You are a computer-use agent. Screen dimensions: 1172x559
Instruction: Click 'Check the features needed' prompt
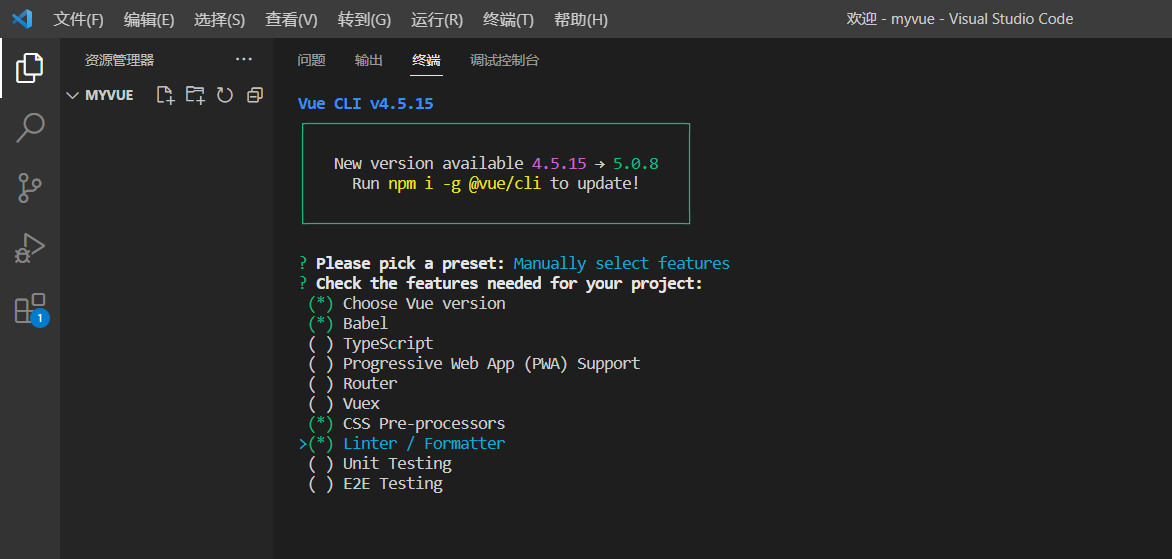click(510, 283)
